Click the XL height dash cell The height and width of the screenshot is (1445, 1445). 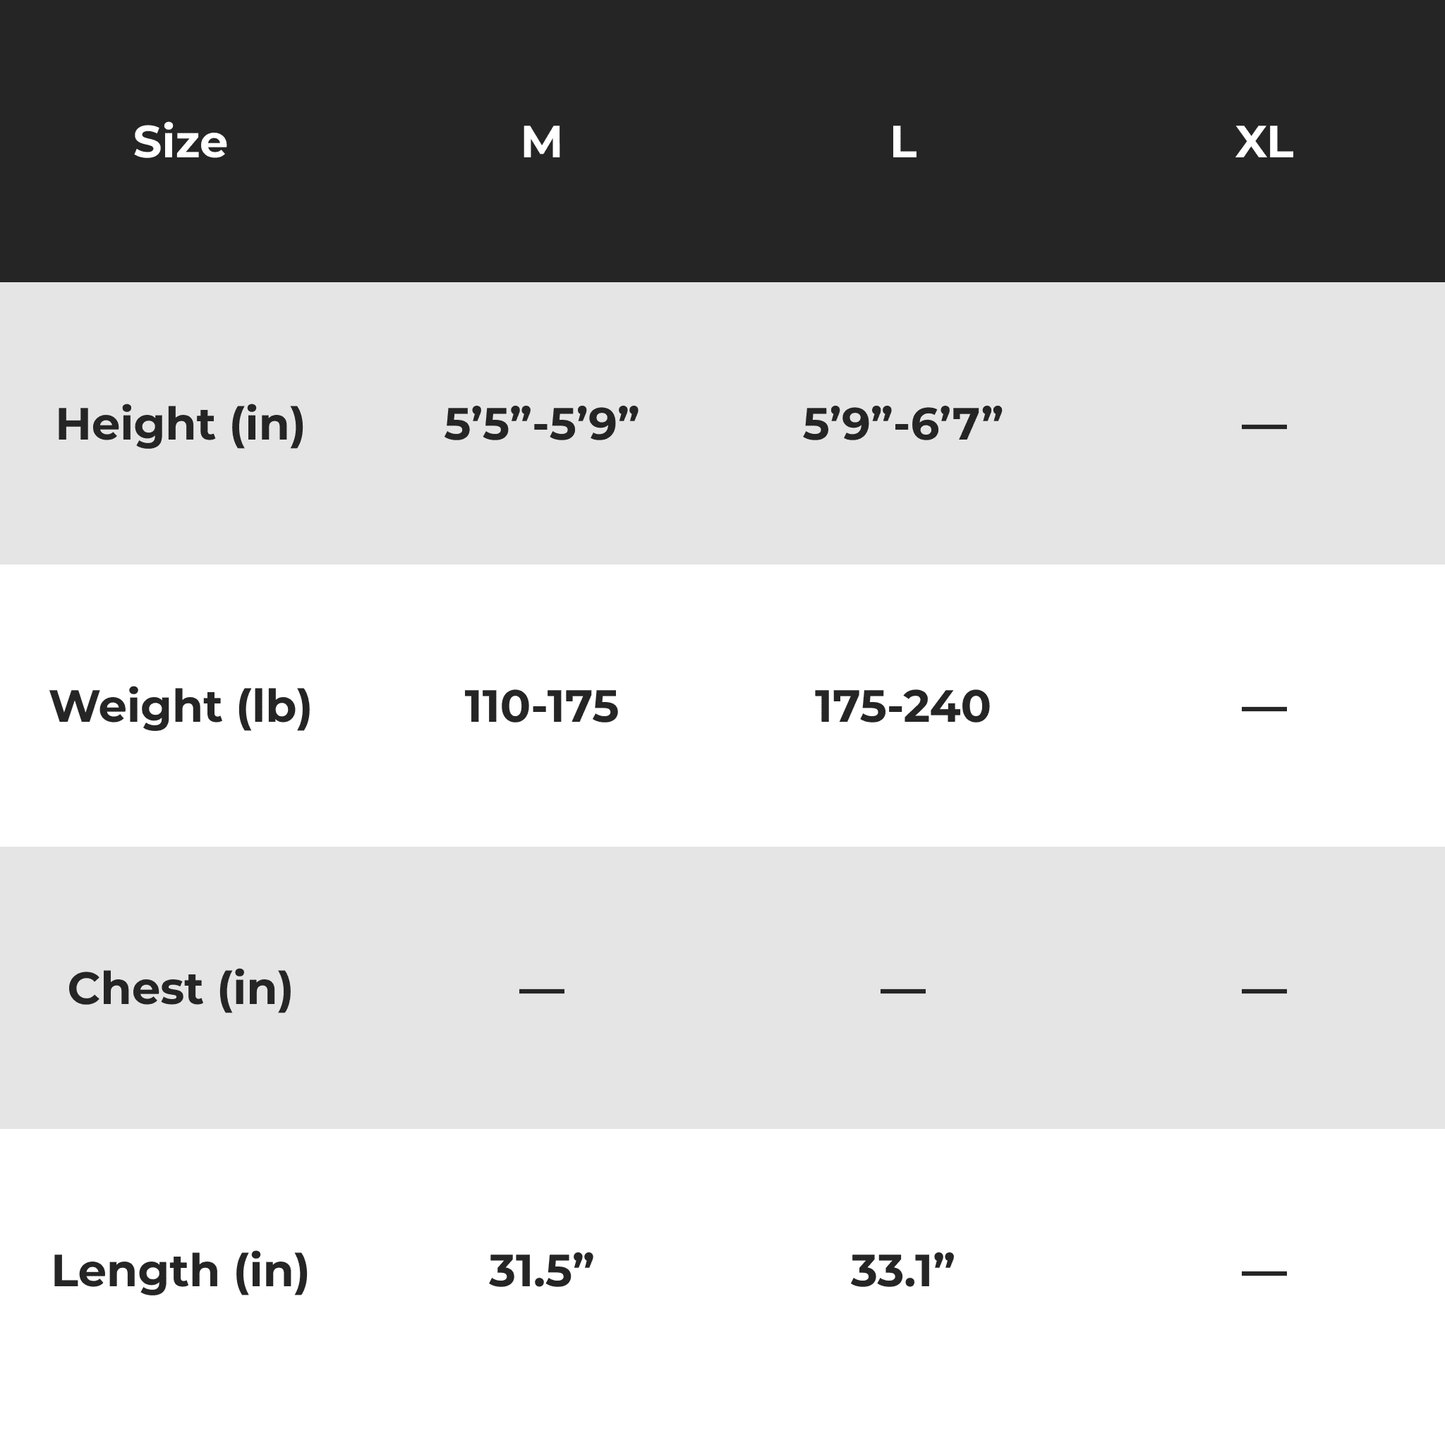1264,426
